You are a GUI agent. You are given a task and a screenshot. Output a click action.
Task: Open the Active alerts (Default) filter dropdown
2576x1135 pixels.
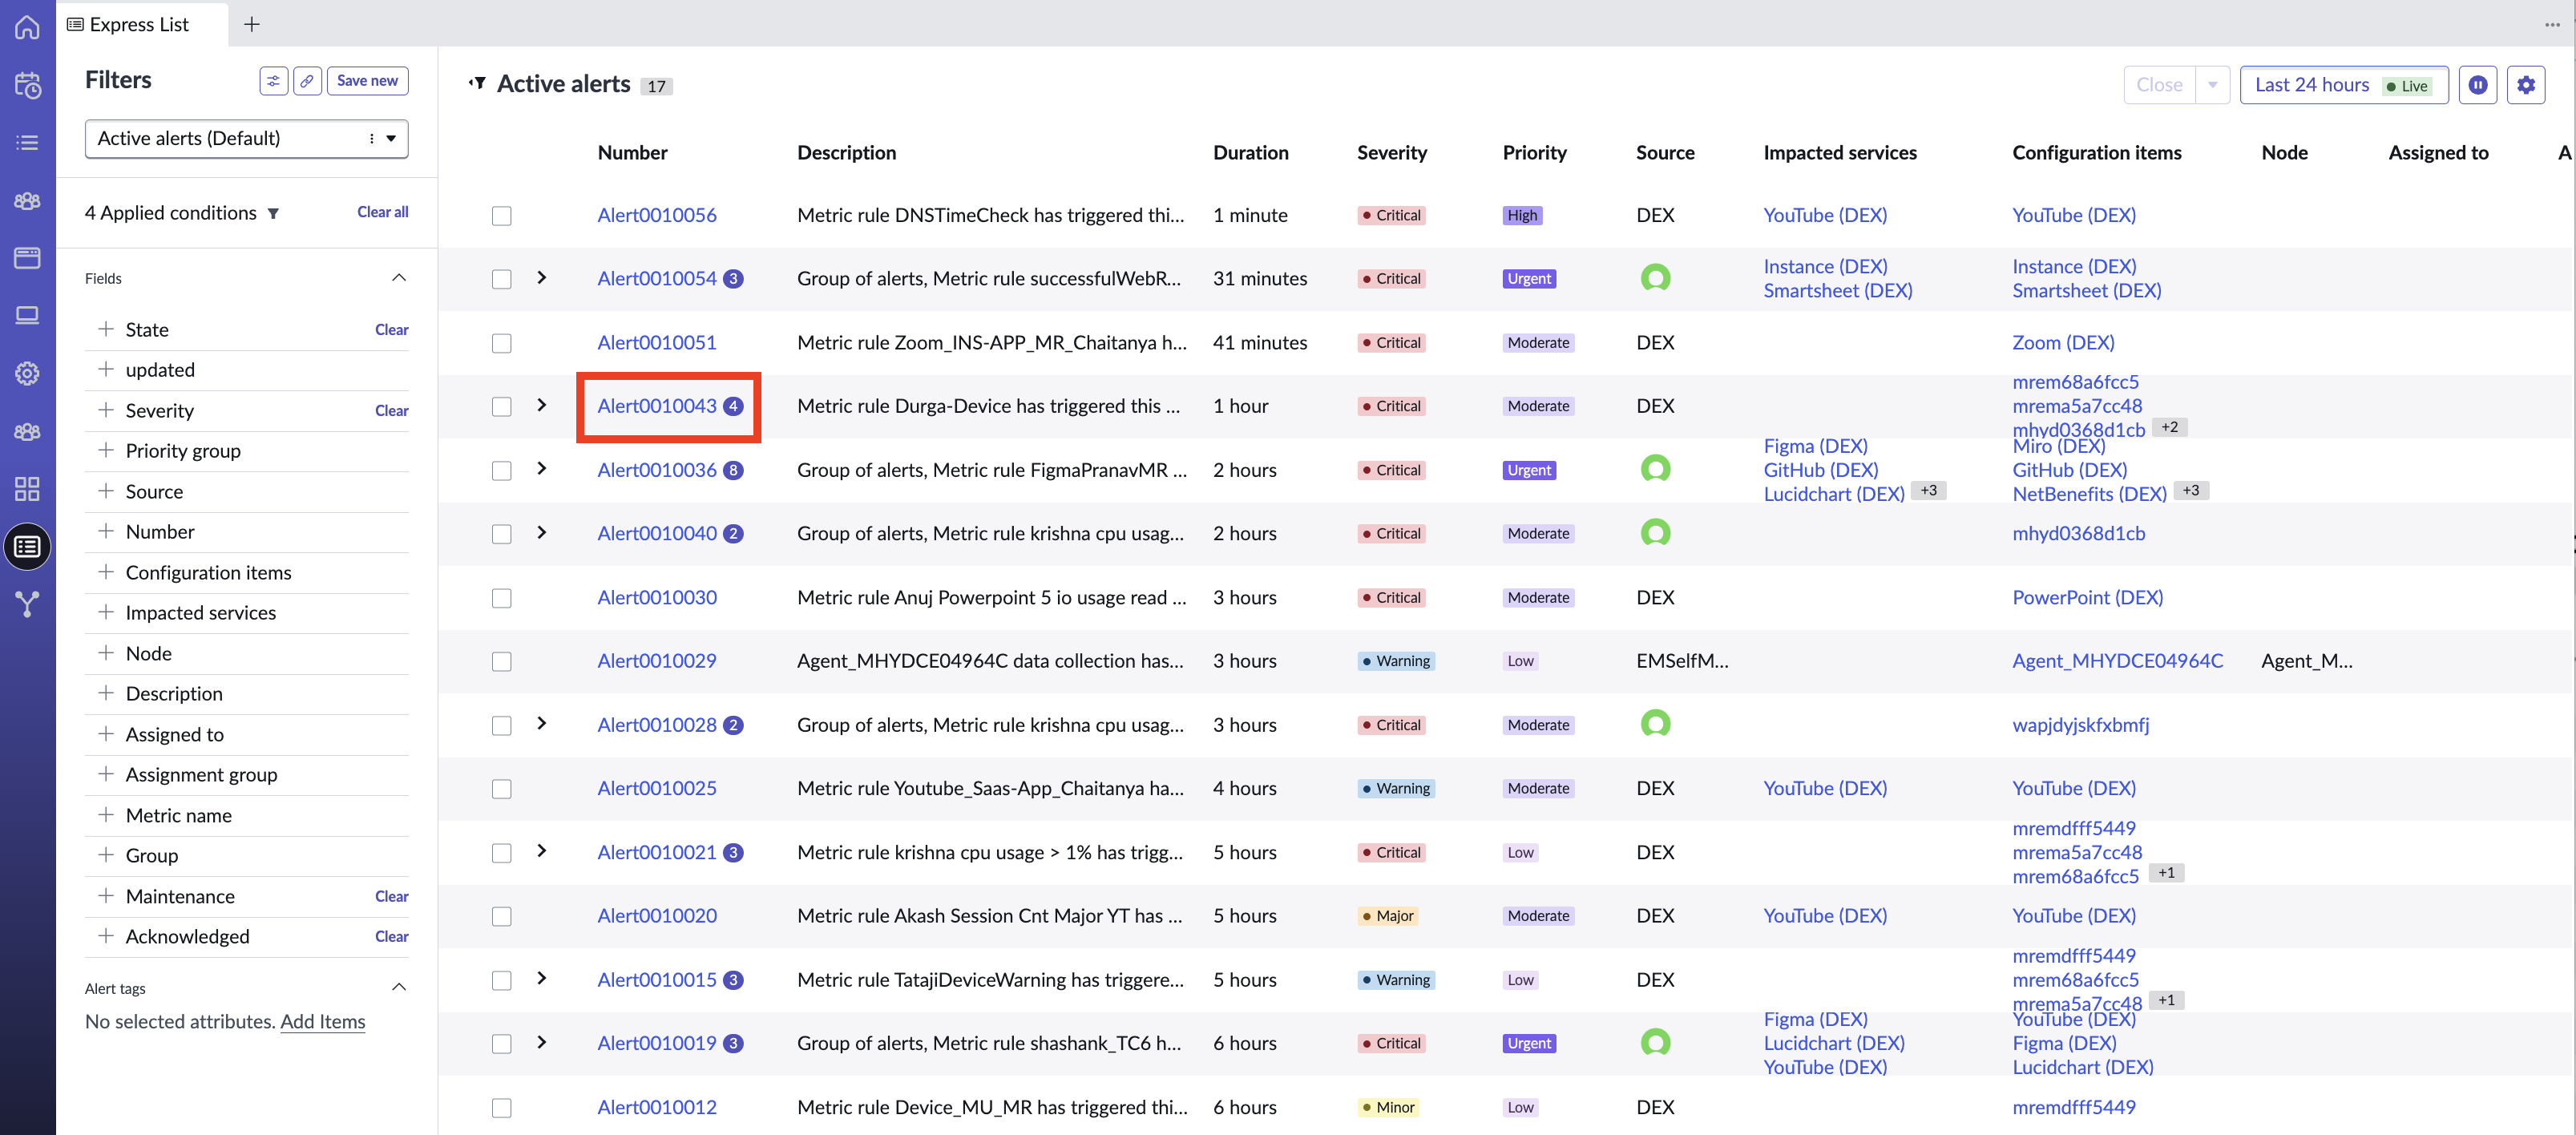pyautogui.click(x=246, y=139)
